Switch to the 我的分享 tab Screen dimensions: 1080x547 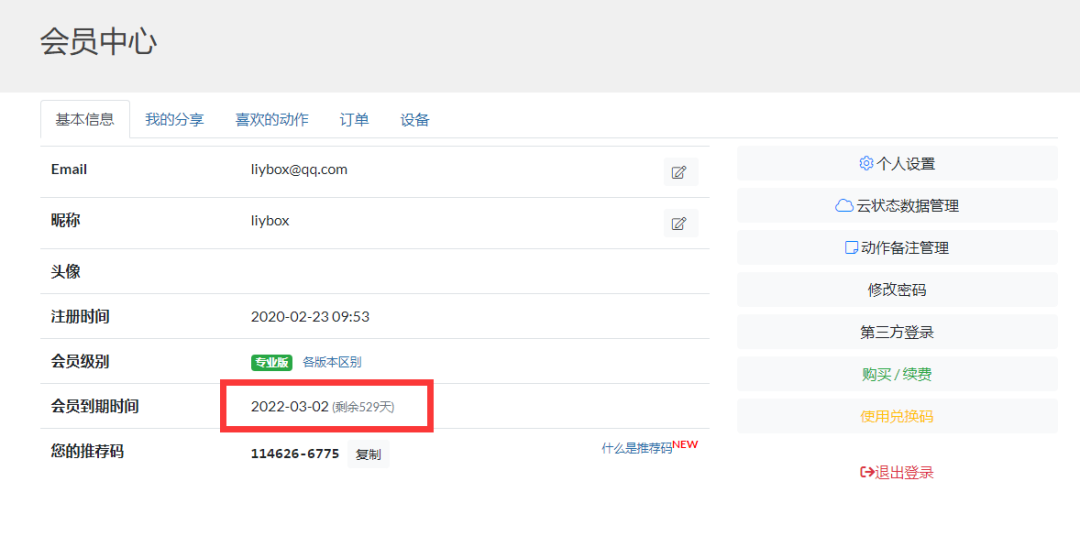(x=174, y=120)
